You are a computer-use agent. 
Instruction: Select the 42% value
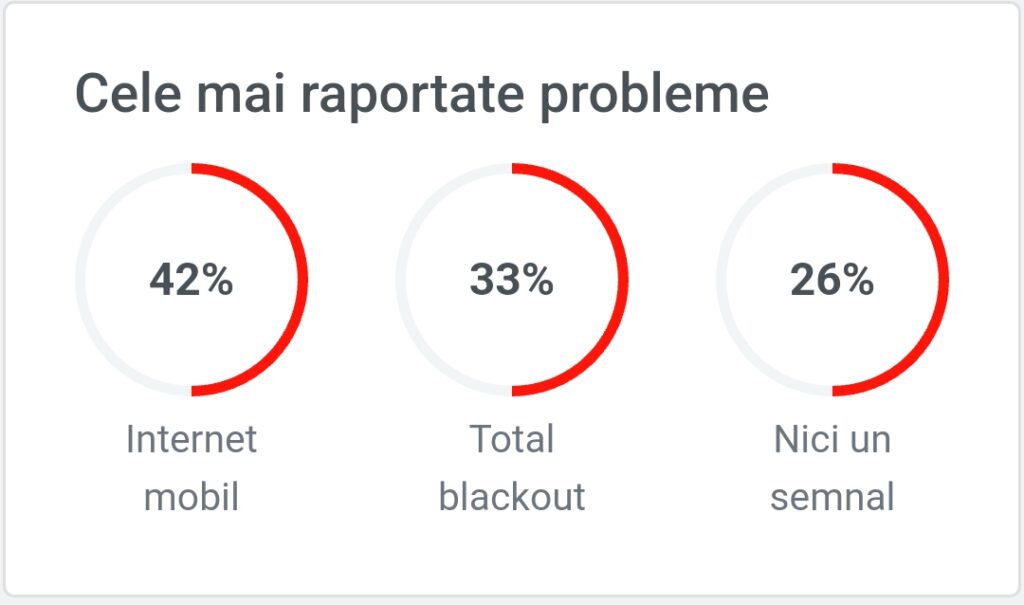pyautogui.click(x=191, y=280)
